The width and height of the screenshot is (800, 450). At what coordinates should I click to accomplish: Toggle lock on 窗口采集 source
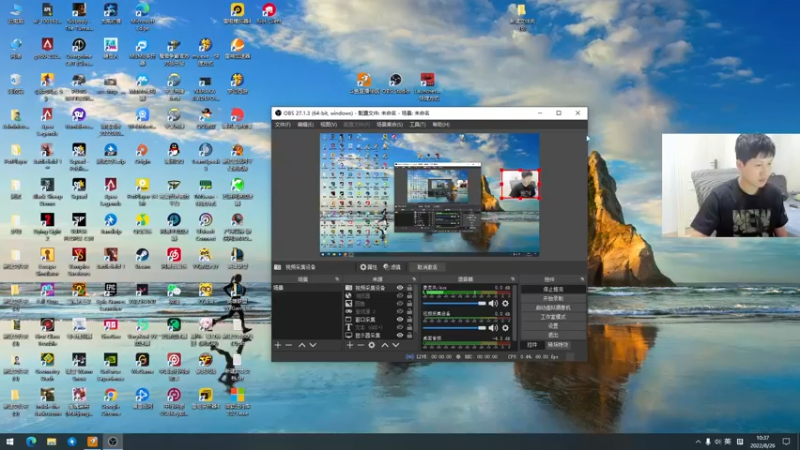pyautogui.click(x=409, y=319)
